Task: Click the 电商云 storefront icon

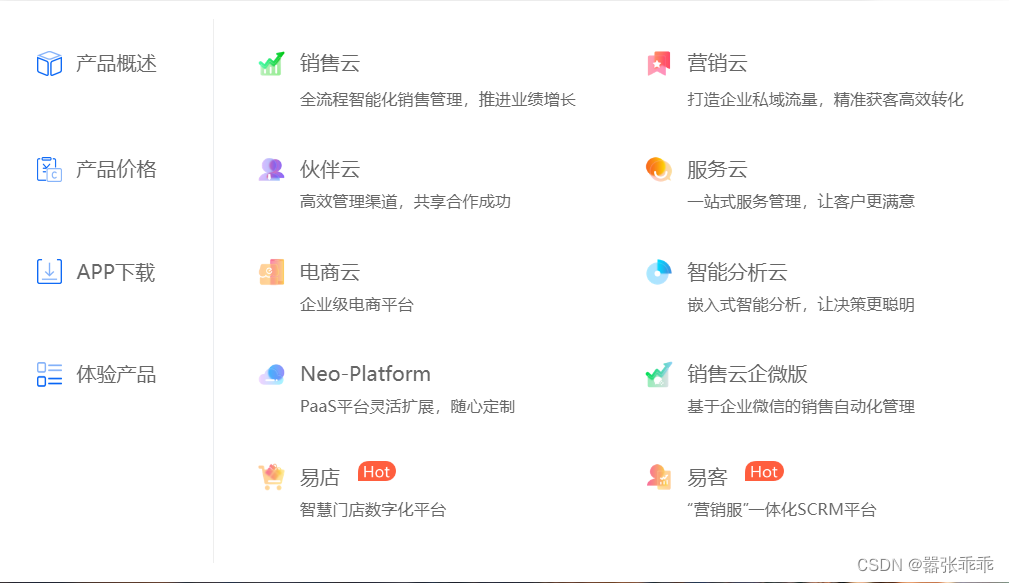Action: coord(270,270)
